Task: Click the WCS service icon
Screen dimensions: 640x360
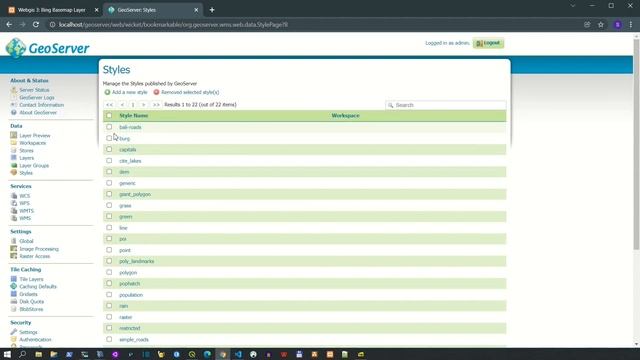Action: (x=14, y=196)
